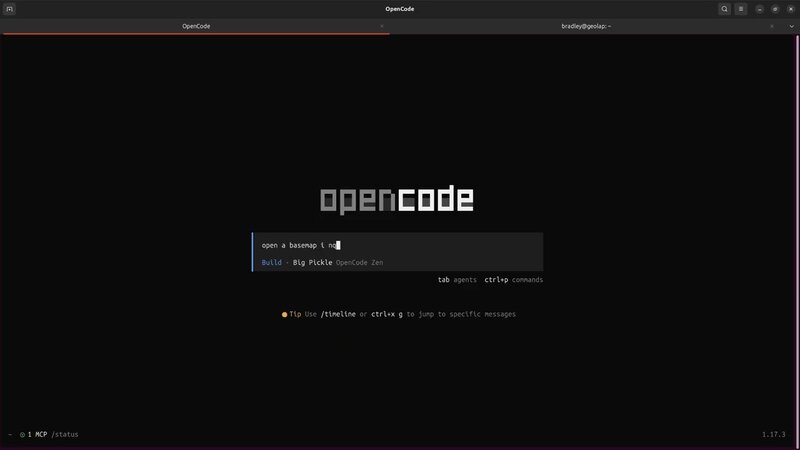Open the new tab icon in title bar

coord(9,9)
